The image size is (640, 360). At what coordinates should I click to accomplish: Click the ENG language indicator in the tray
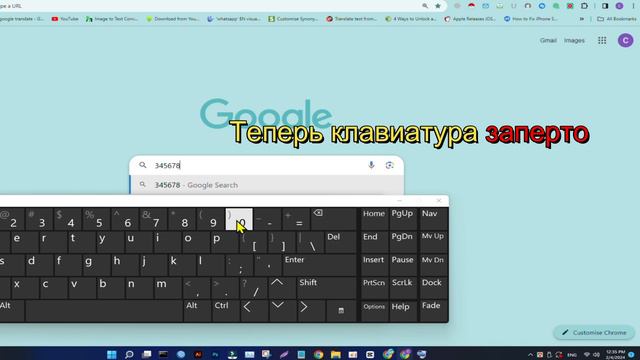(572, 355)
